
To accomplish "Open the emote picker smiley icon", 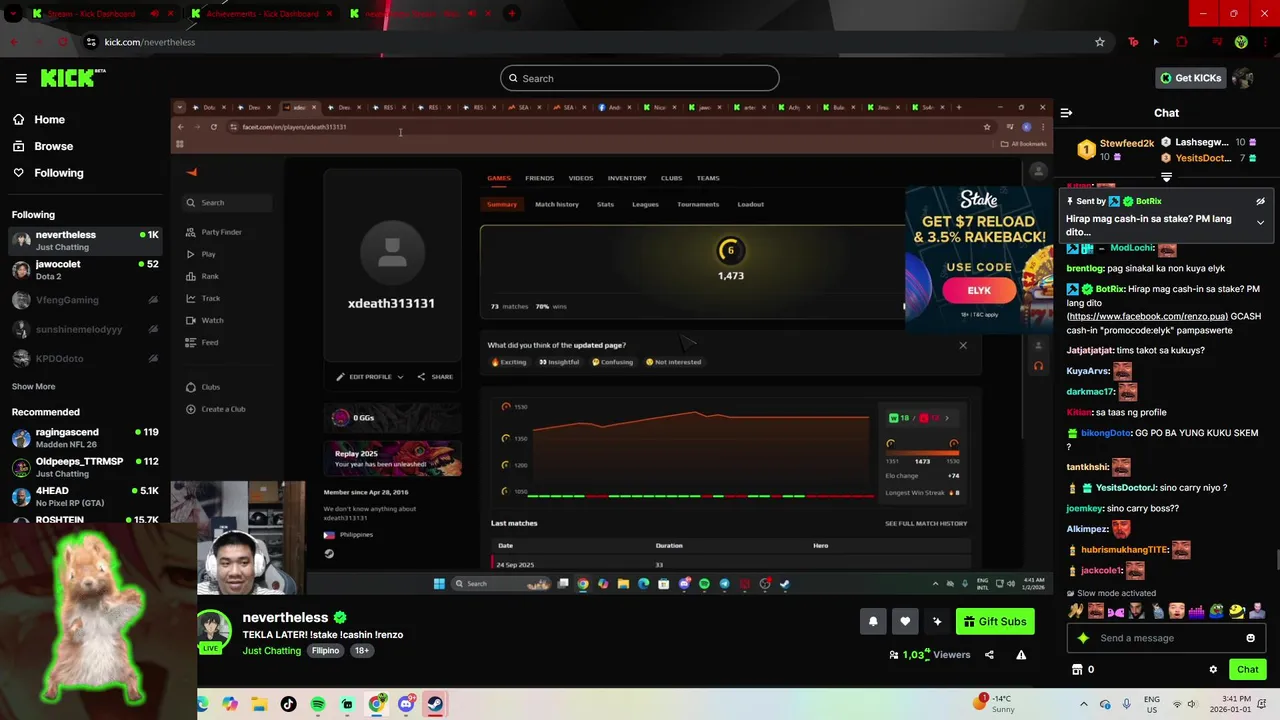I will click(x=1250, y=638).
